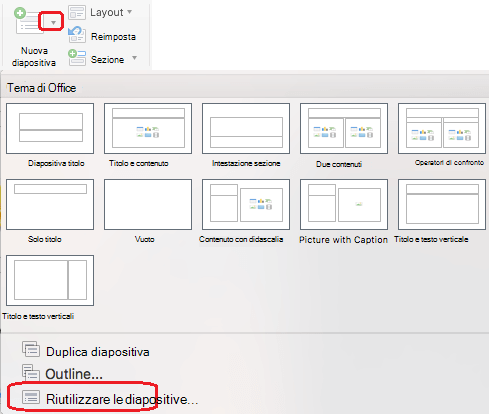
Task: Click the Reimposta label
Action: coord(113,37)
